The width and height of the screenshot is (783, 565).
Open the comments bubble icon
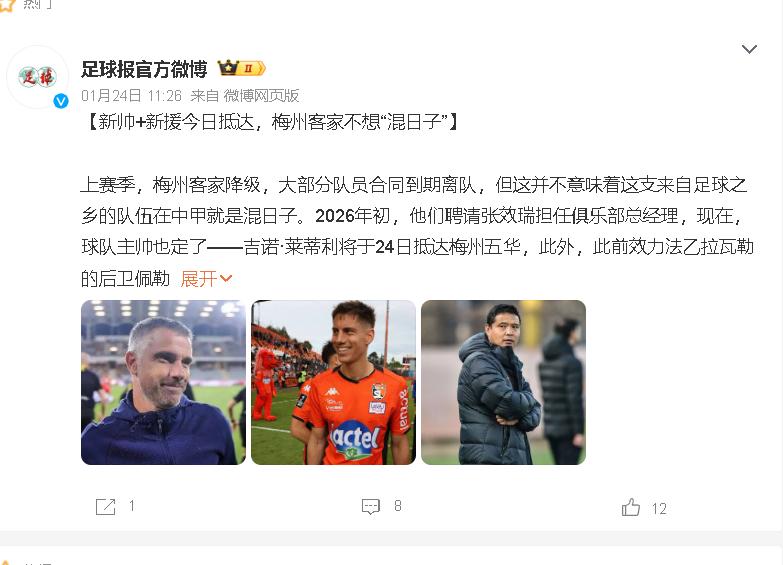(371, 507)
